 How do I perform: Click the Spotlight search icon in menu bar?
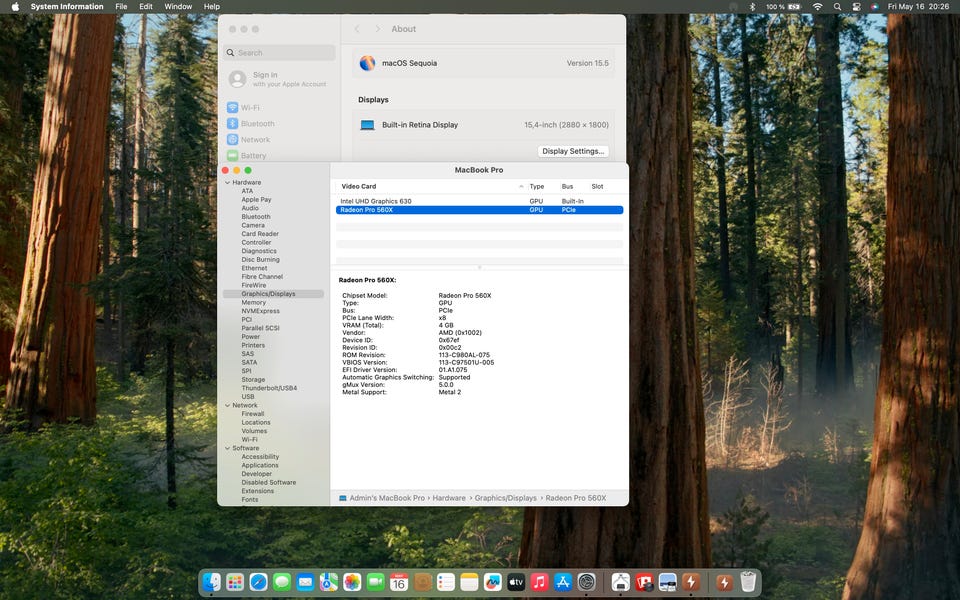(837, 7)
